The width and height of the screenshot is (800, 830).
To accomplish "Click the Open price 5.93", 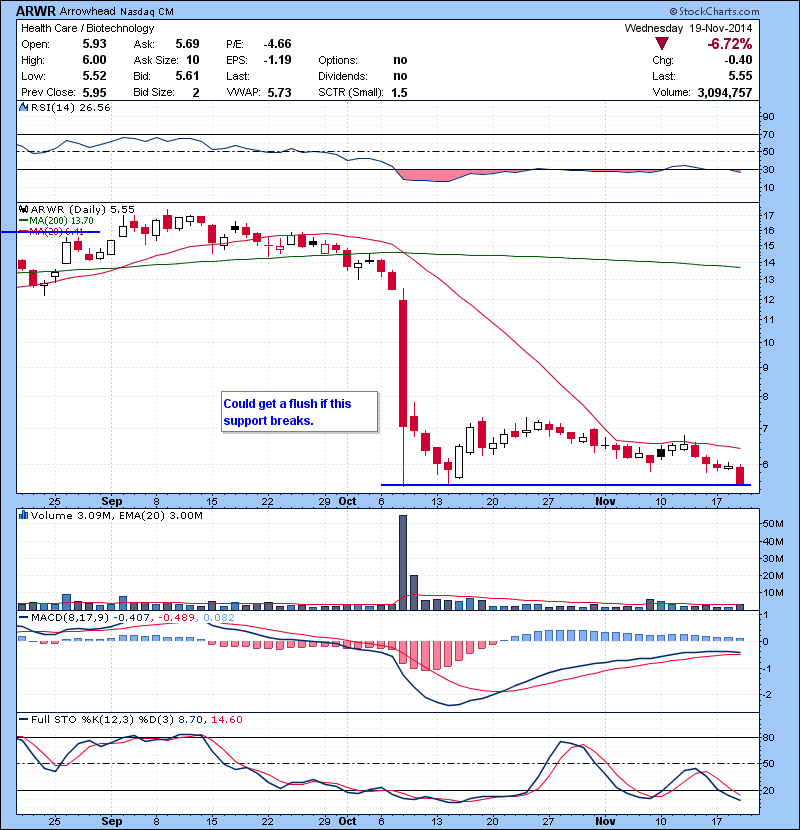I will click(94, 44).
